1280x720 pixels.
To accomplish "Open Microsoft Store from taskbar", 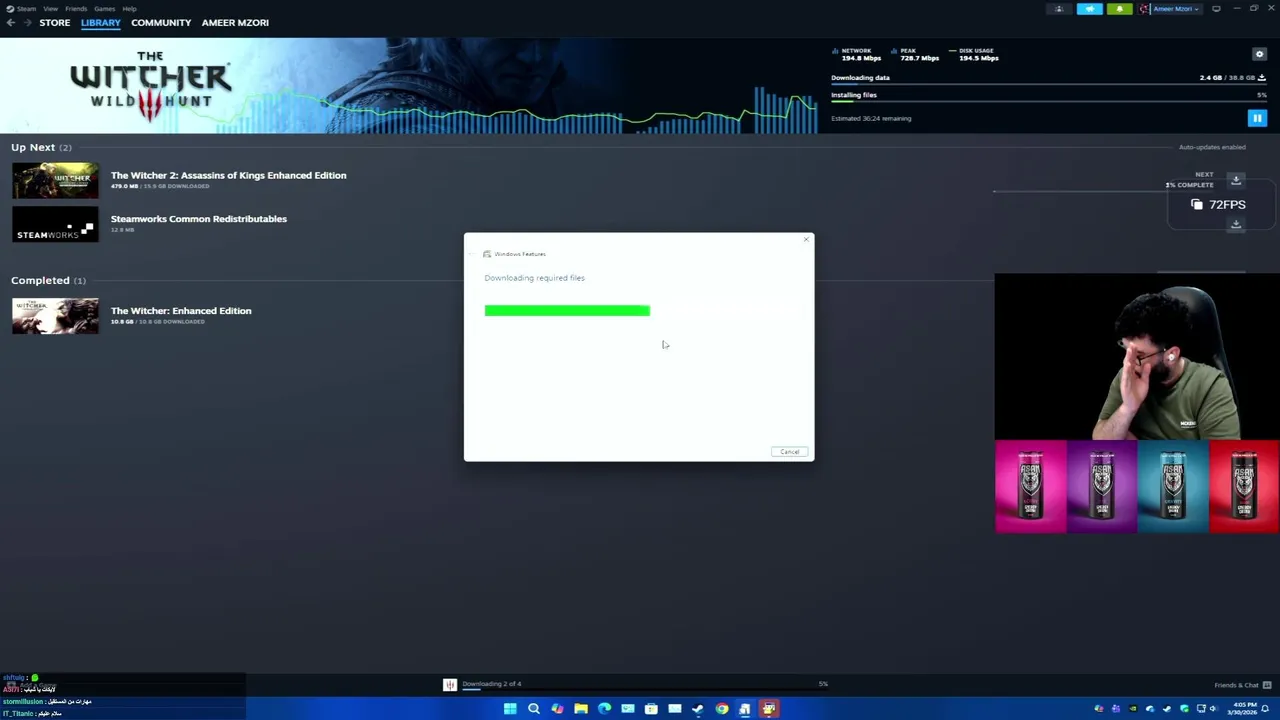I will [x=651, y=709].
